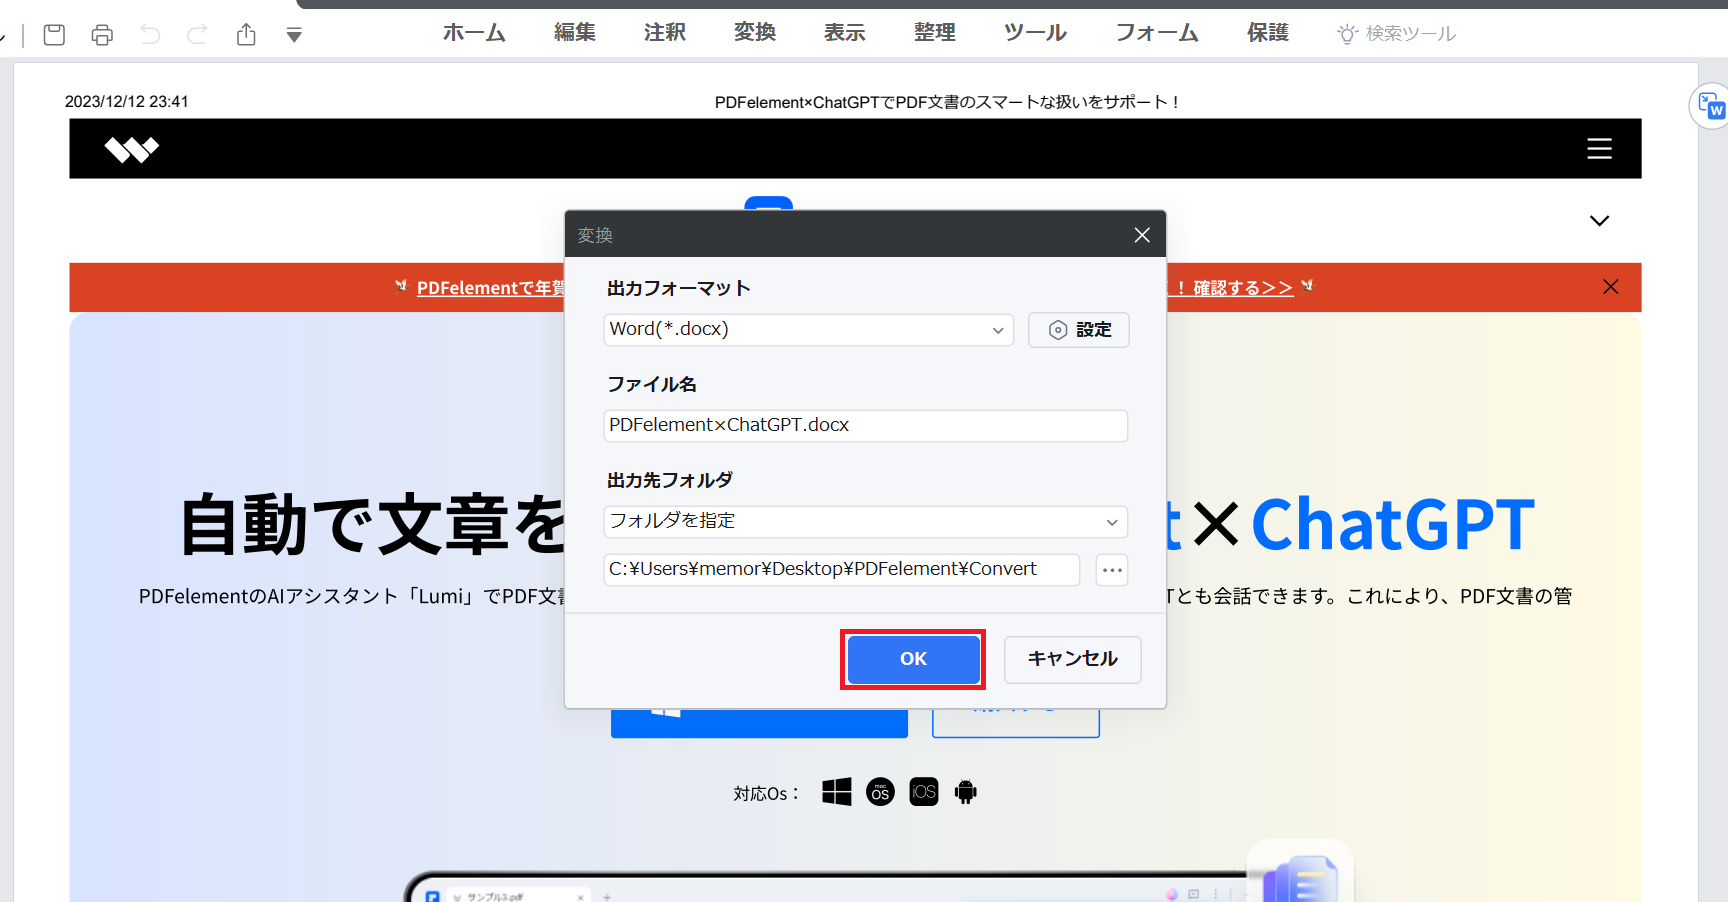Screen dimensions: 1728x902
Task: Expand the chevron below the black header
Action: click(1599, 221)
